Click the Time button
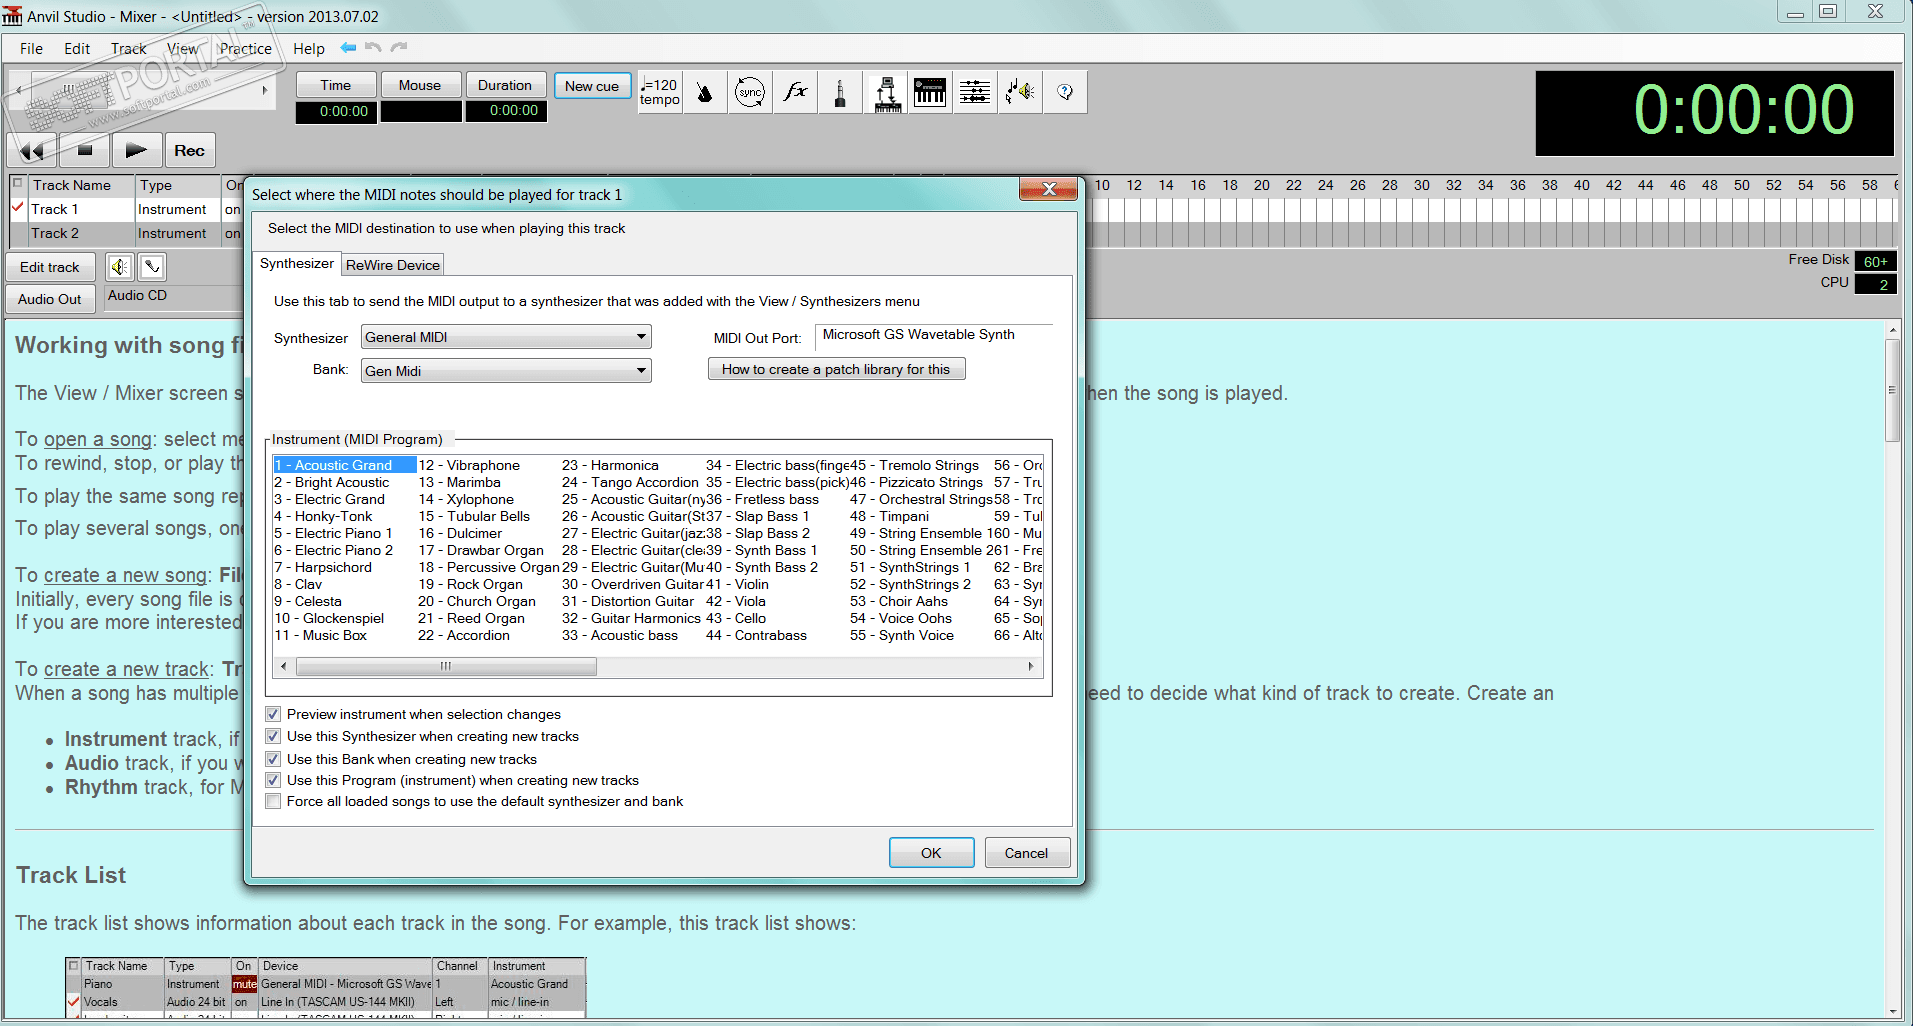 (x=336, y=85)
